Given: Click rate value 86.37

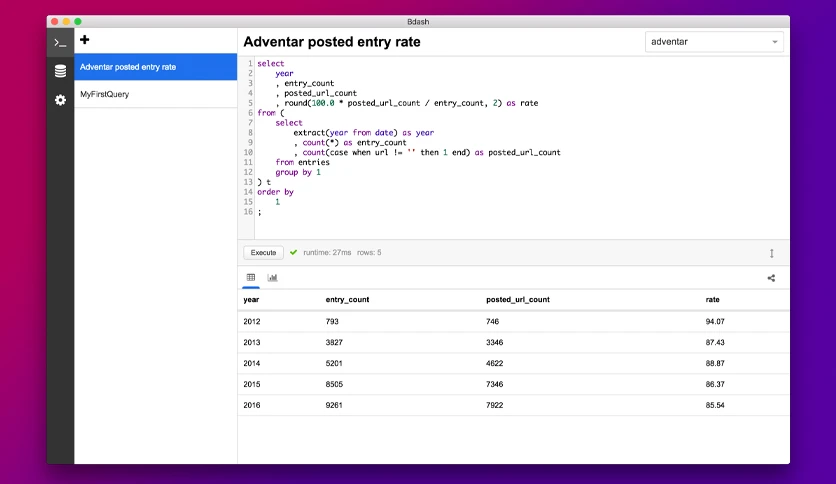Looking at the screenshot, I should point(715,384).
